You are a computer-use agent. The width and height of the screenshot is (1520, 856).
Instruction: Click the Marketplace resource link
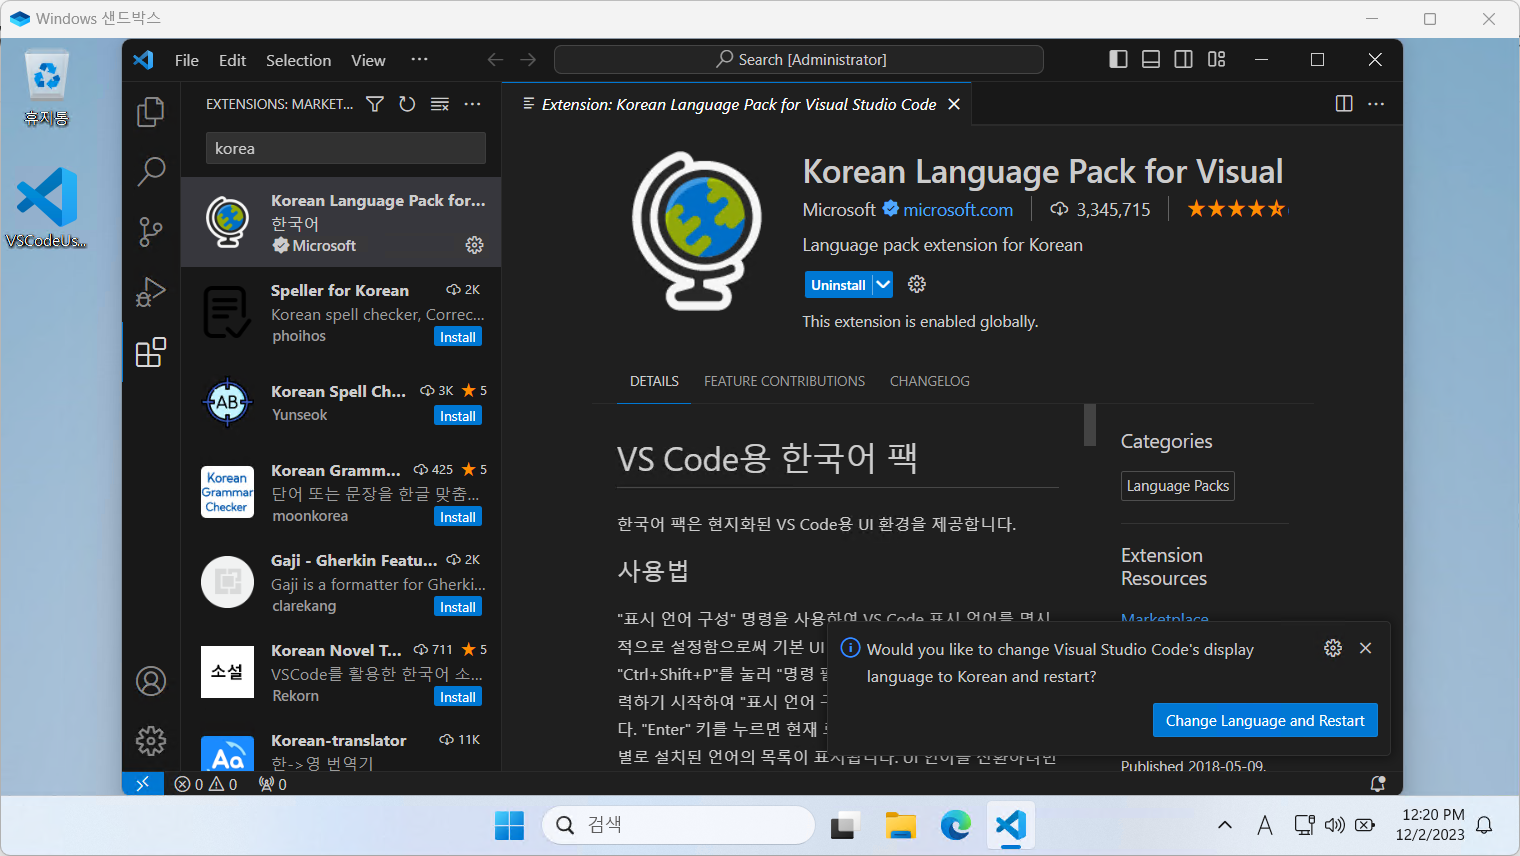(1164, 619)
